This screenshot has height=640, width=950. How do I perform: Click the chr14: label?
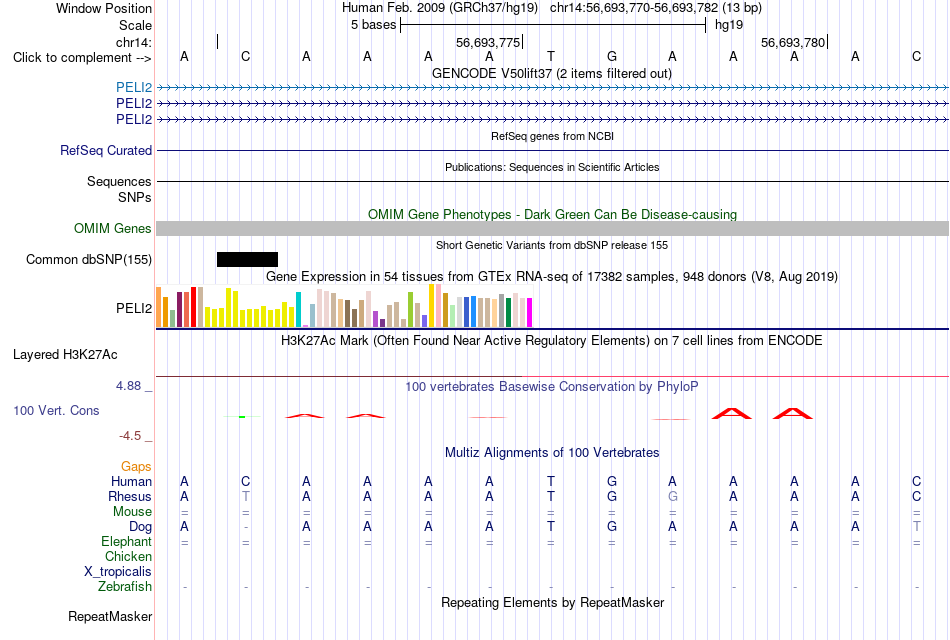click(134, 42)
